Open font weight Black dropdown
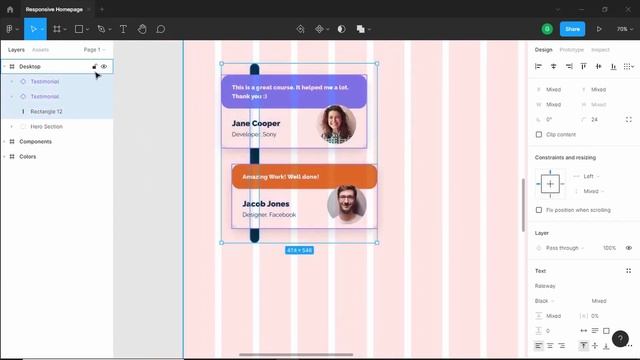Image resolution: width=640 pixels, height=360 pixels. [544, 301]
